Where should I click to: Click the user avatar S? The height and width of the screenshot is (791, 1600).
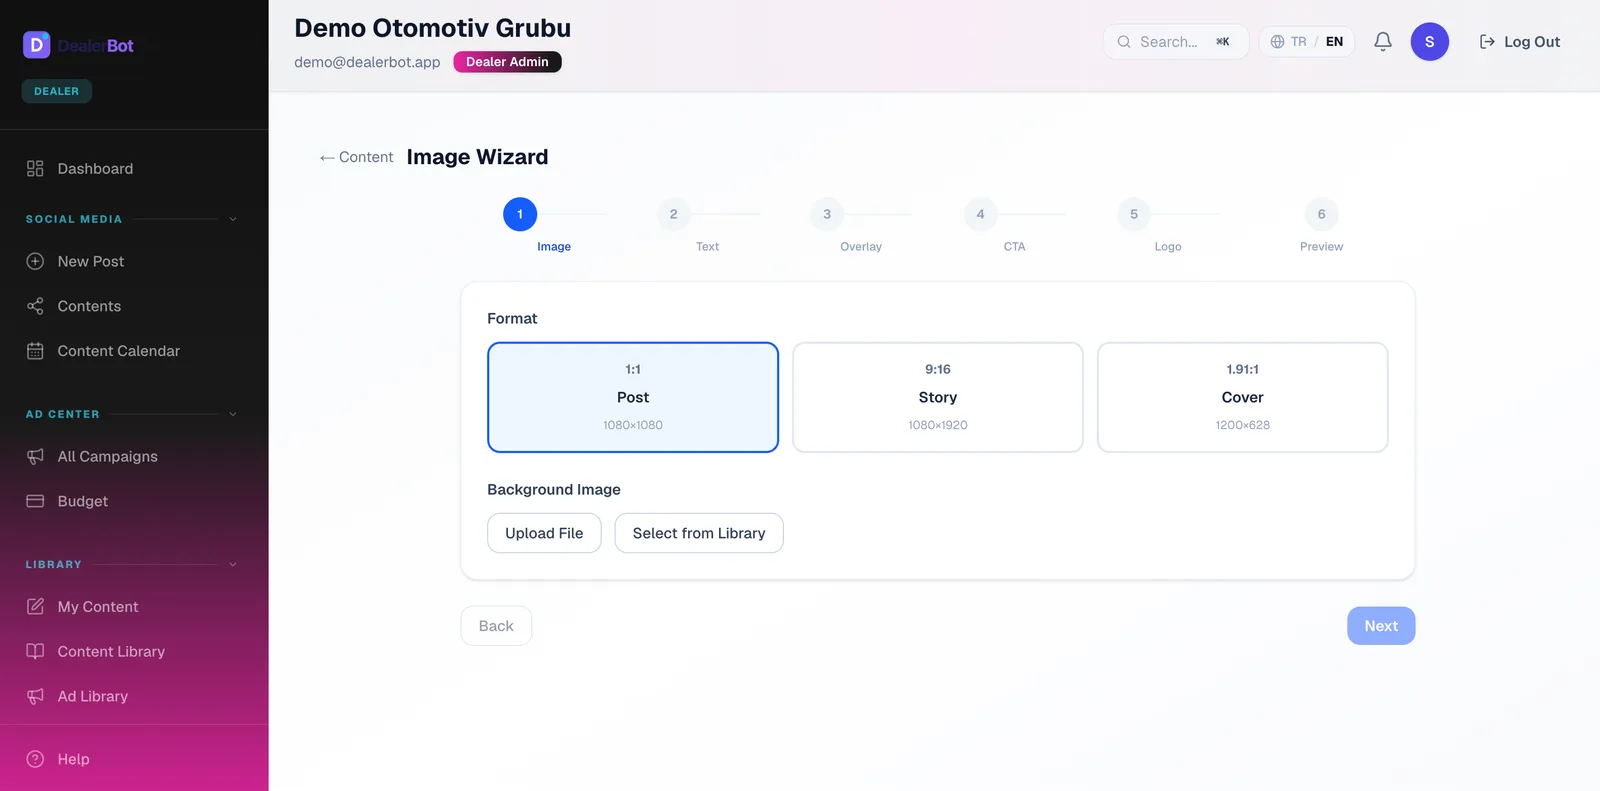pyautogui.click(x=1430, y=42)
